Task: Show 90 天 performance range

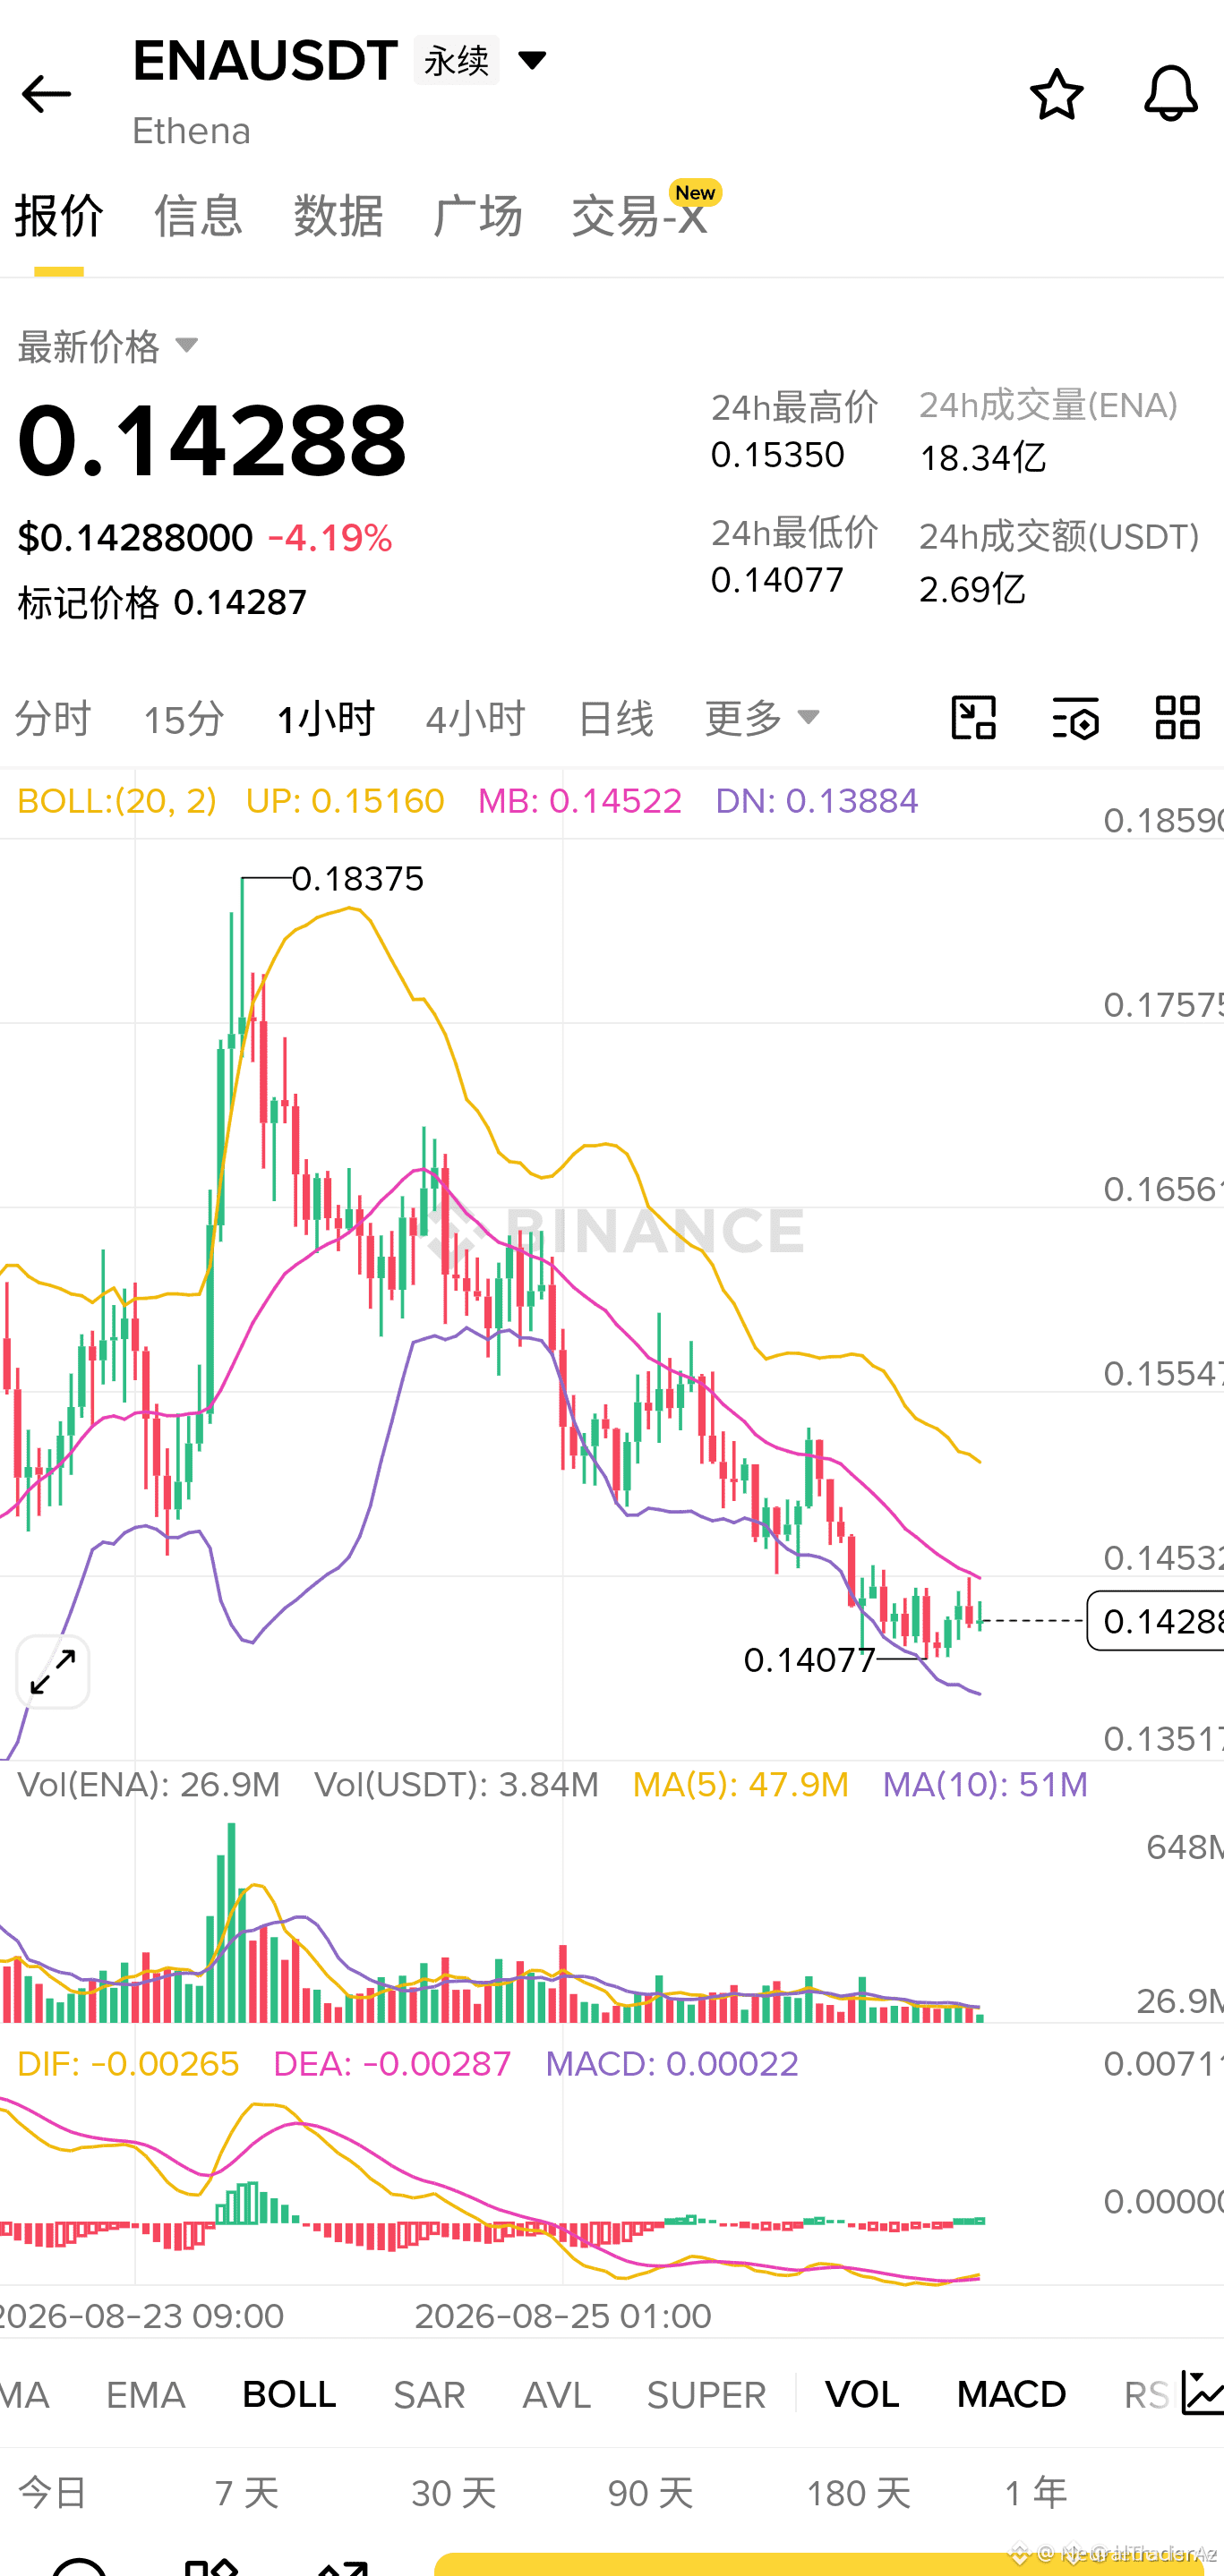Action: 651,2493
